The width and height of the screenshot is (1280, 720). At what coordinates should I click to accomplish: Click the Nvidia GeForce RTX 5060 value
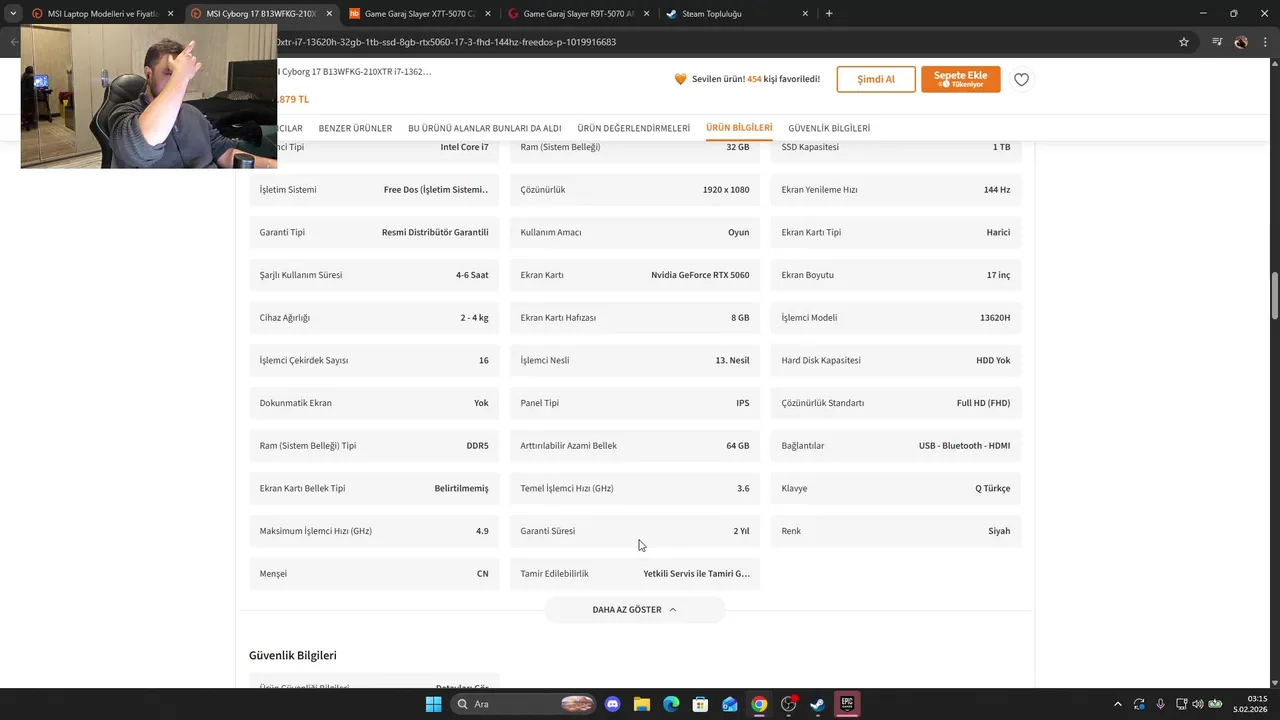(x=700, y=275)
